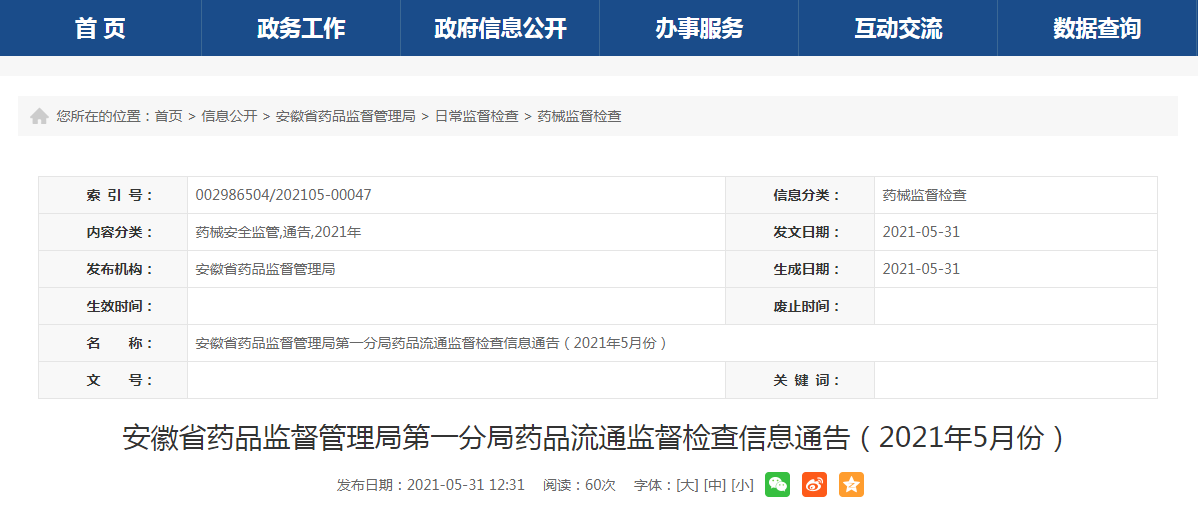Viewport: 1198px width, 508px height.
Task: Set font size to medium with [中]
Action: pos(714,485)
